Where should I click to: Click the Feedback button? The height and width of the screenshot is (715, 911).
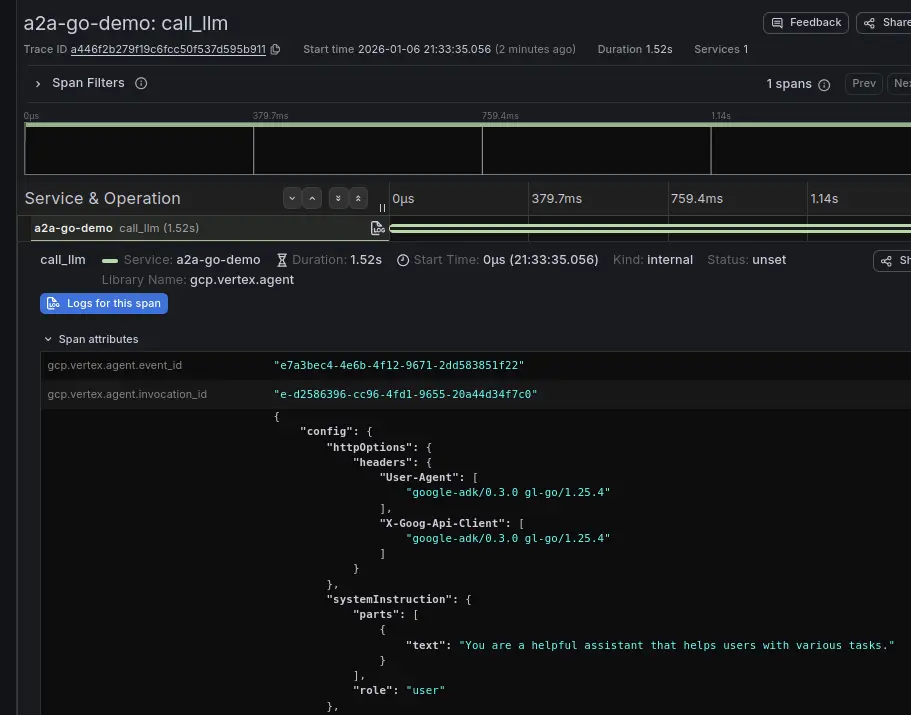[806, 23]
